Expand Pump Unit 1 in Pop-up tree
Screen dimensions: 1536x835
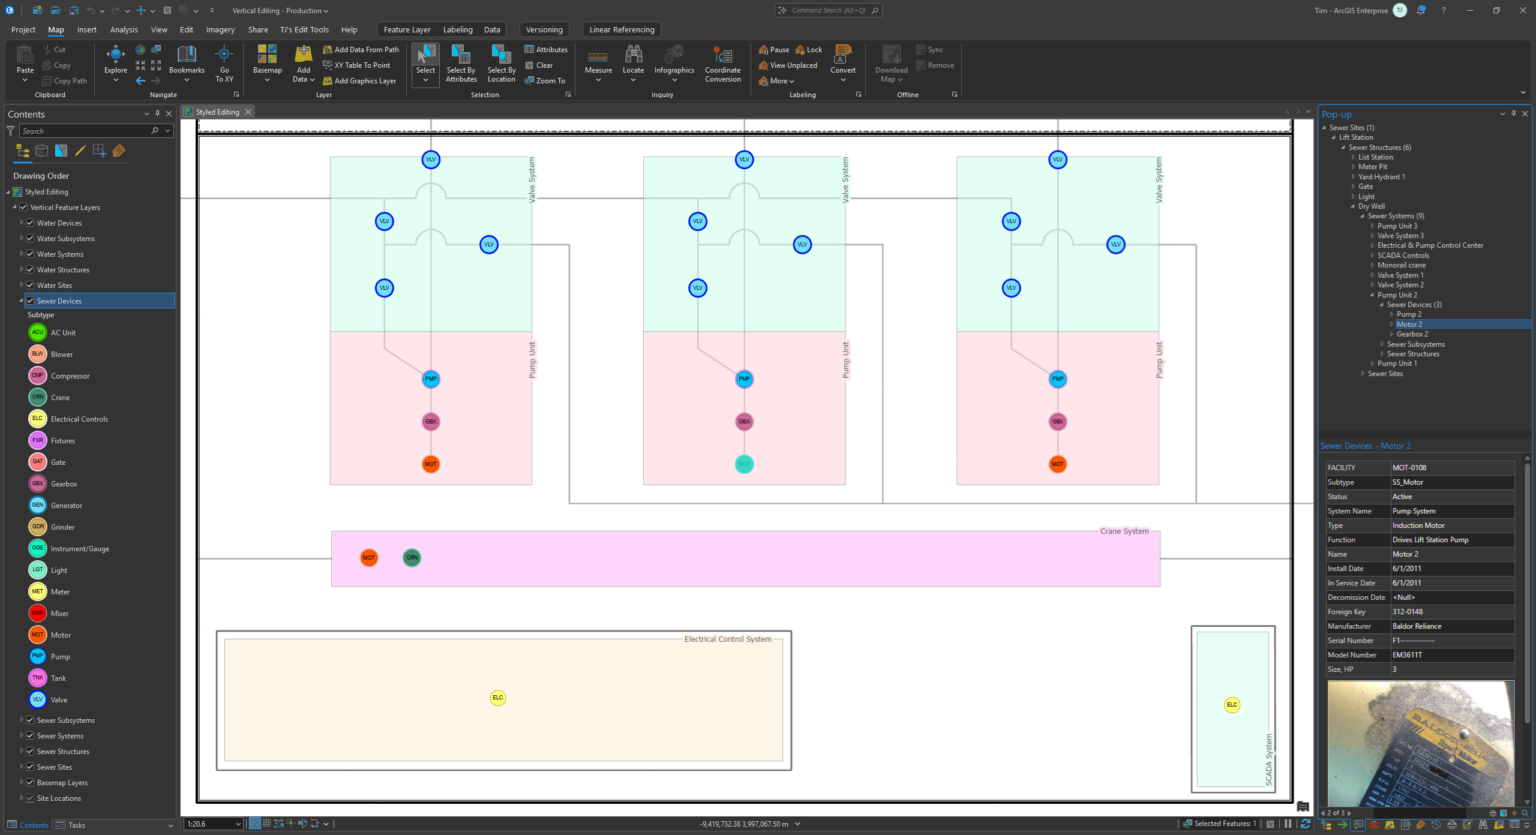[x=1372, y=364]
